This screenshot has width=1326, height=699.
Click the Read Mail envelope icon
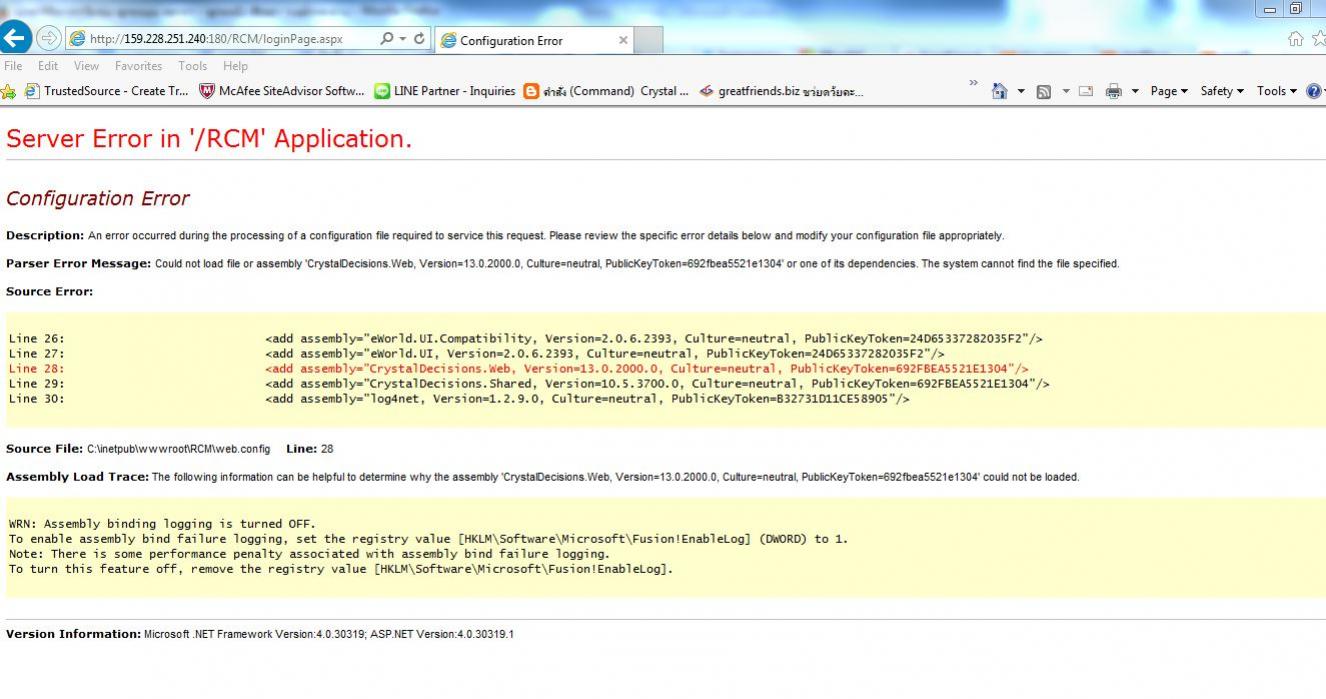coord(1086,91)
